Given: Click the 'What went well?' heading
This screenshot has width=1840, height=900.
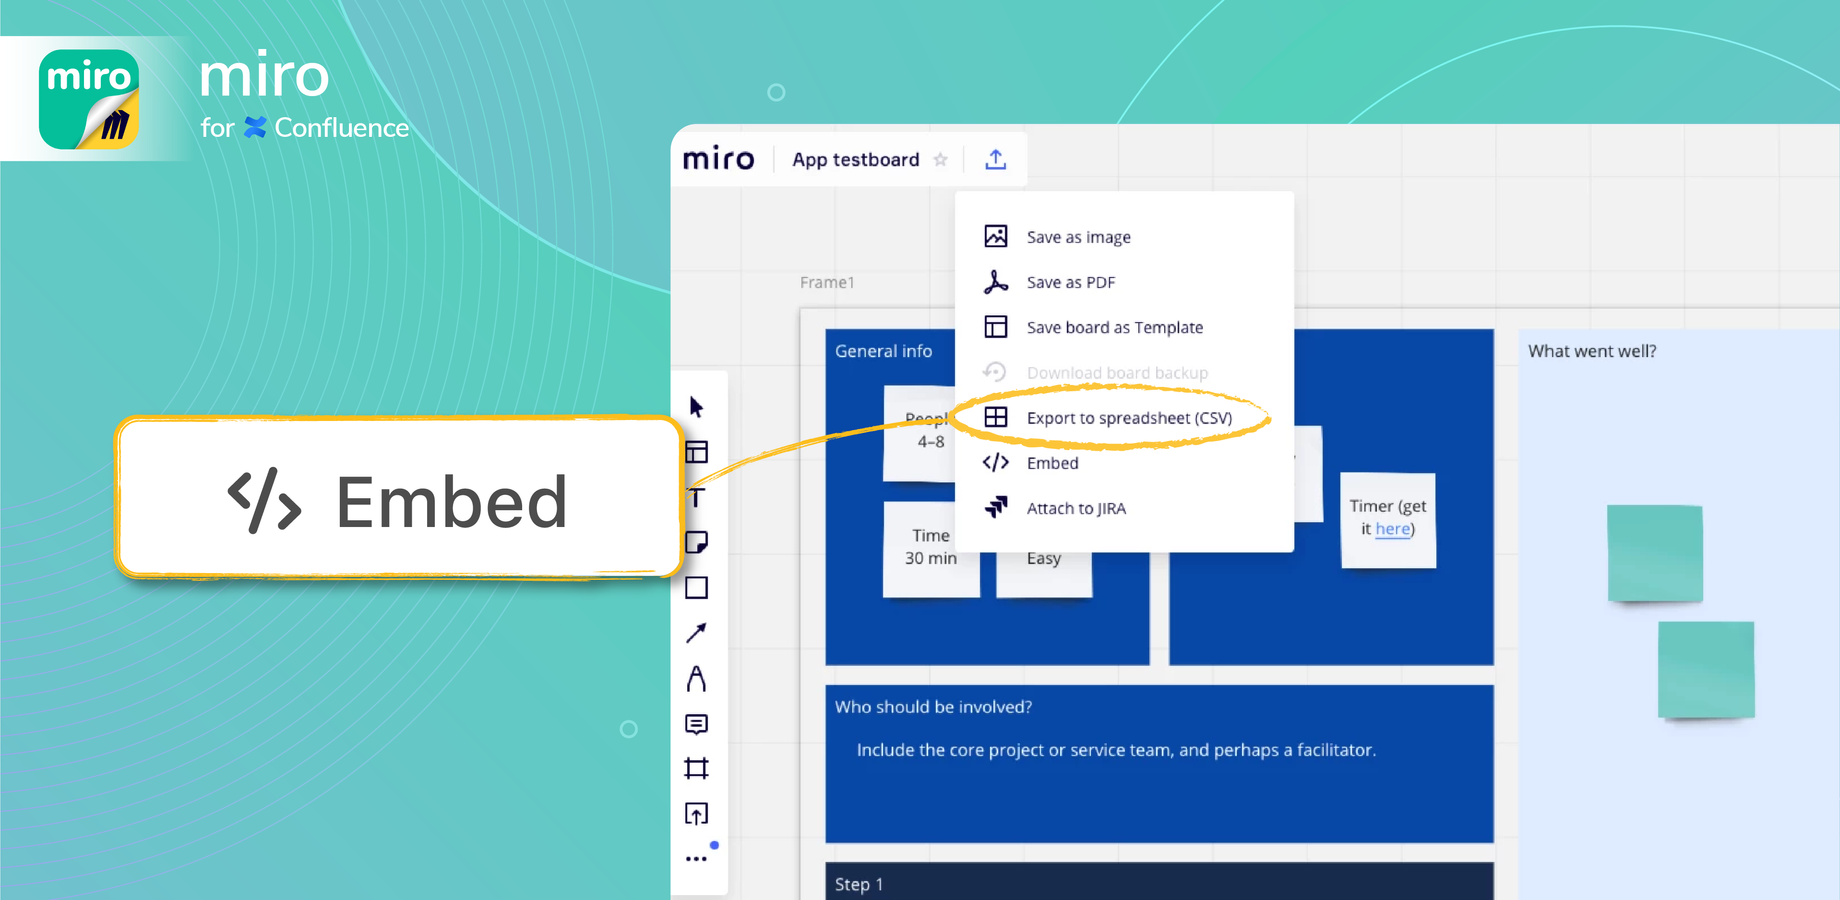Looking at the screenshot, I should [x=1592, y=351].
